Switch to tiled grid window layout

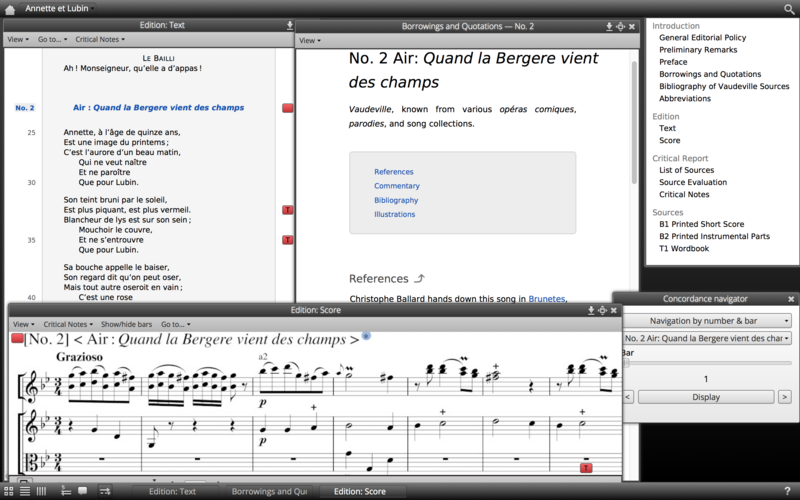coord(9,491)
